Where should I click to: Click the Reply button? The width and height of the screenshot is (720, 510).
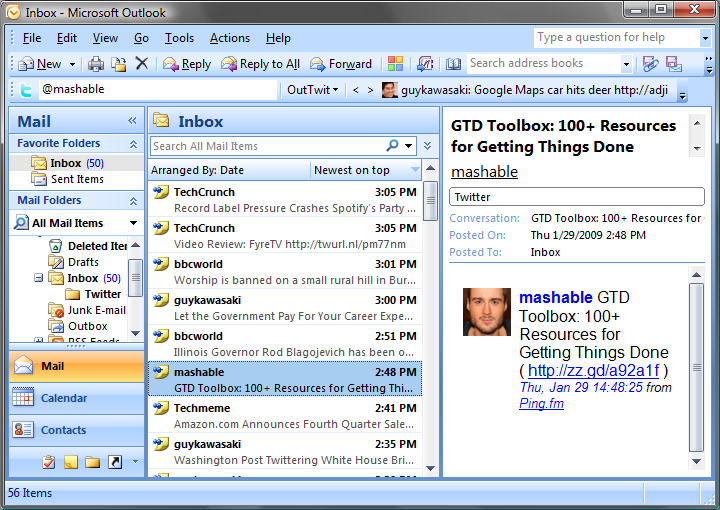187,64
